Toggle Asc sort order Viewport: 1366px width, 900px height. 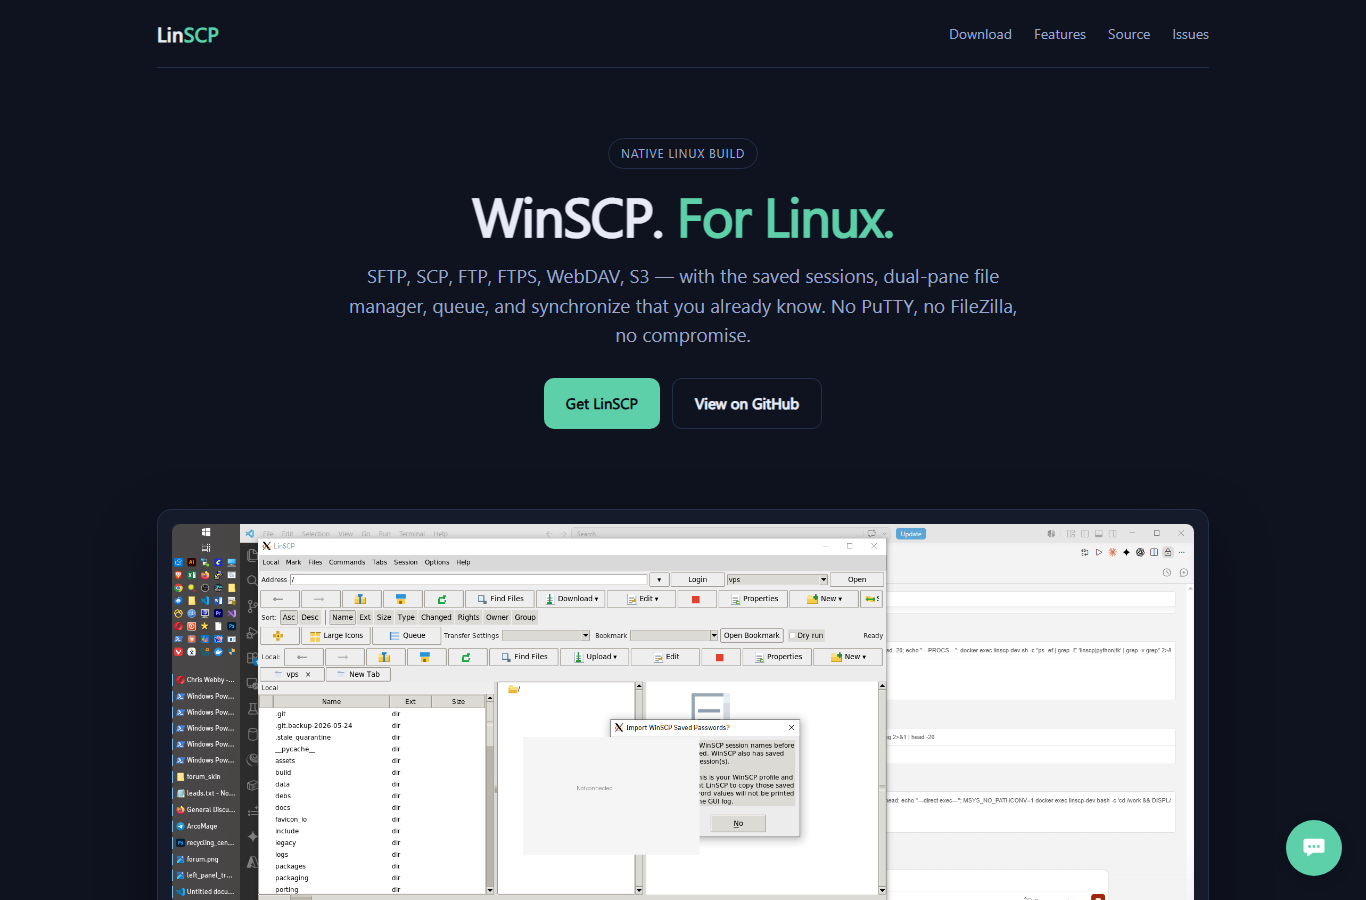[x=289, y=618]
